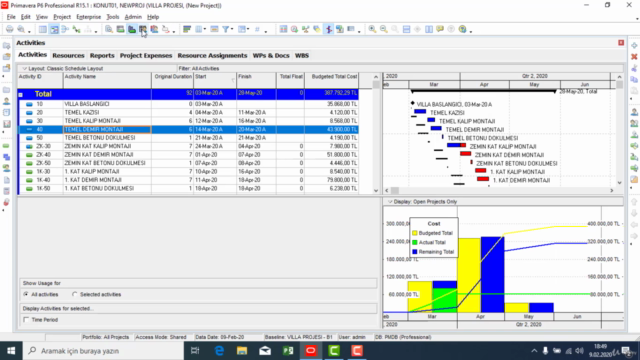Select the TEMEL KAZISI activity row
The height and width of the screenshot is (360, 640).
[x=188, y=112]
